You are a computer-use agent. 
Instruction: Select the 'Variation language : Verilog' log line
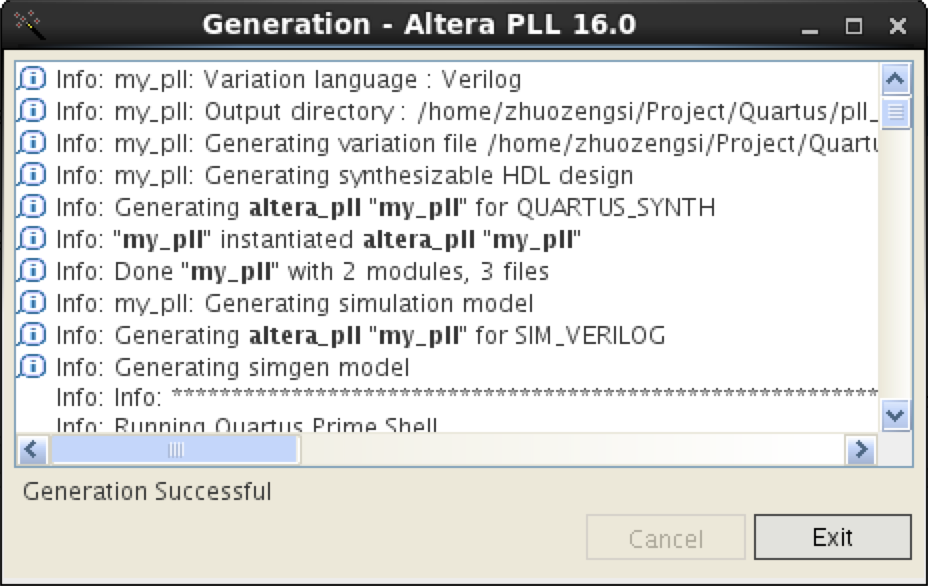coord(289,80)
